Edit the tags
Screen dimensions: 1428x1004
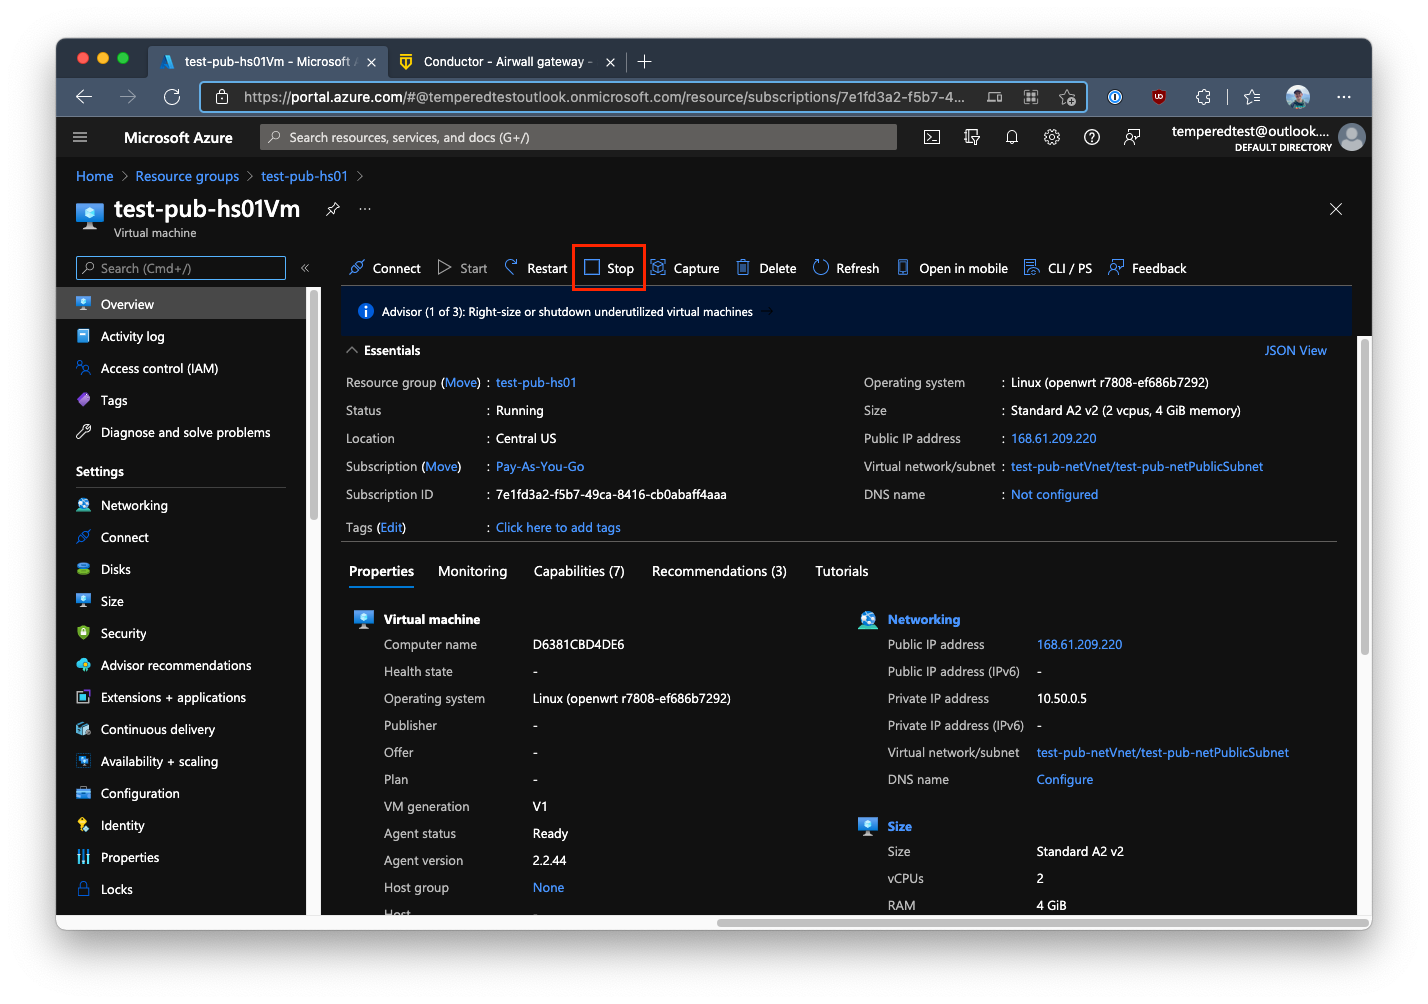391,527
